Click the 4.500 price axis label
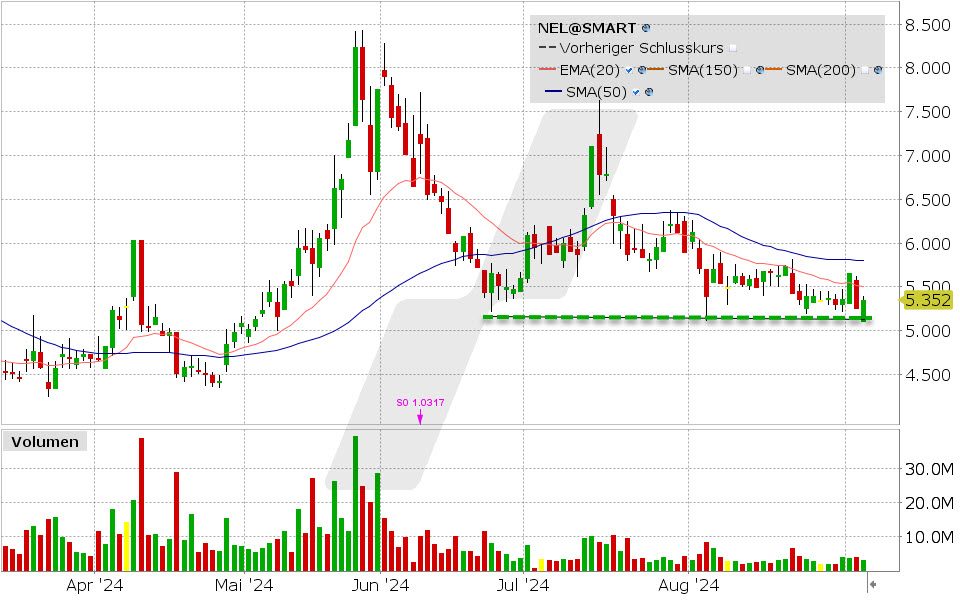This screenshot has width=960, height=600. coord(928,375)
